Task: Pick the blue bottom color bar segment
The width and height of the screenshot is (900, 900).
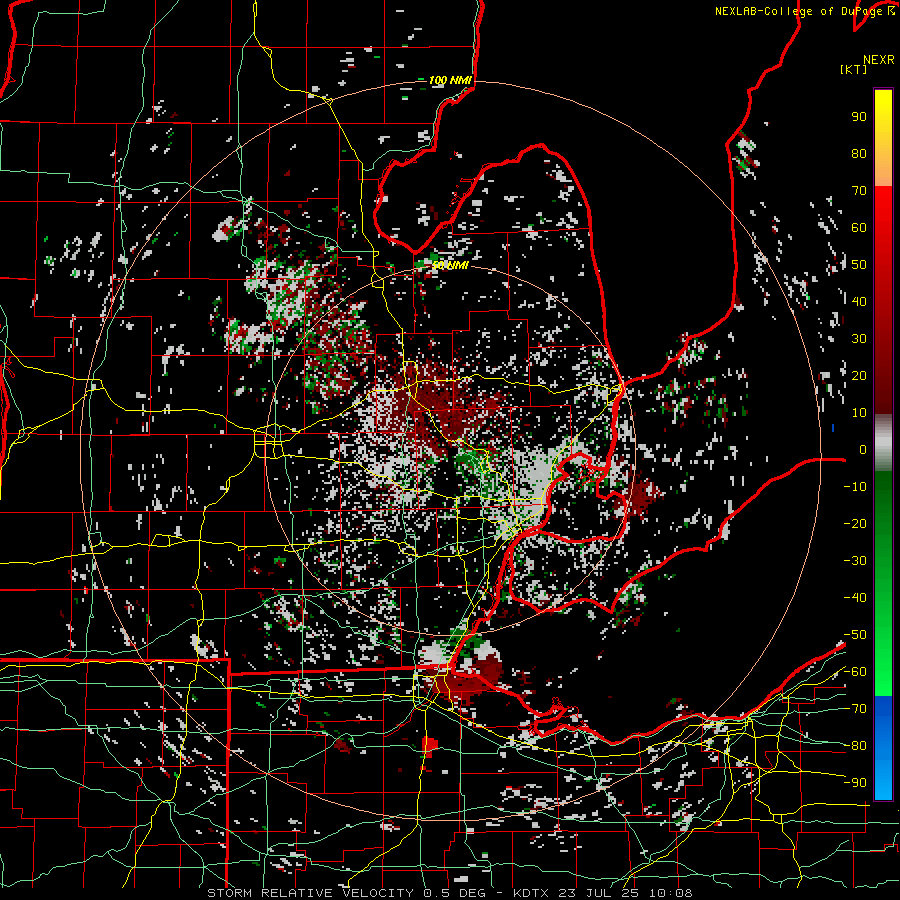Action: 883,748
